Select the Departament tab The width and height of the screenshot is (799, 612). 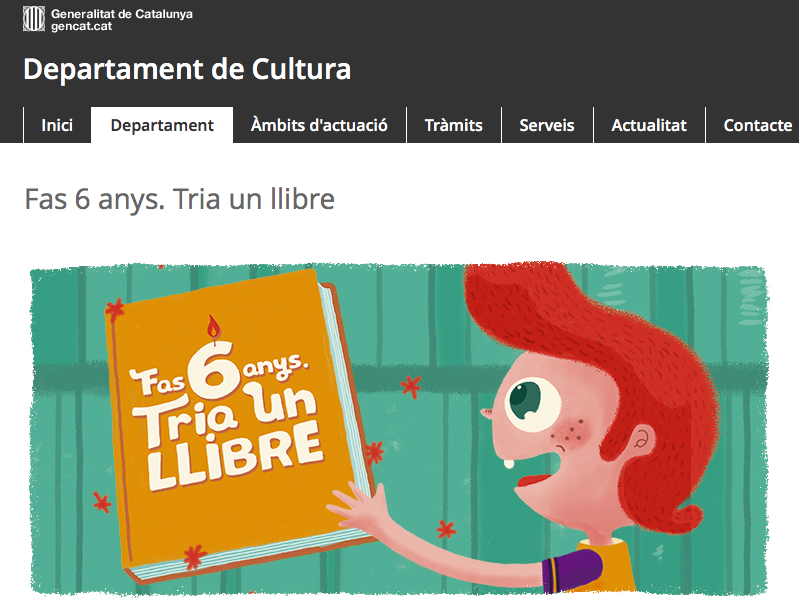click(x=162, y=125)
